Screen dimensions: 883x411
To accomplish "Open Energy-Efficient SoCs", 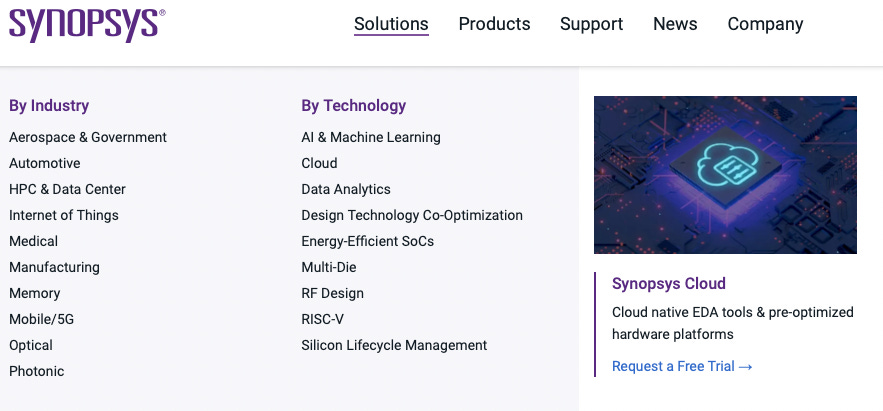I will [x=367, y=241].
